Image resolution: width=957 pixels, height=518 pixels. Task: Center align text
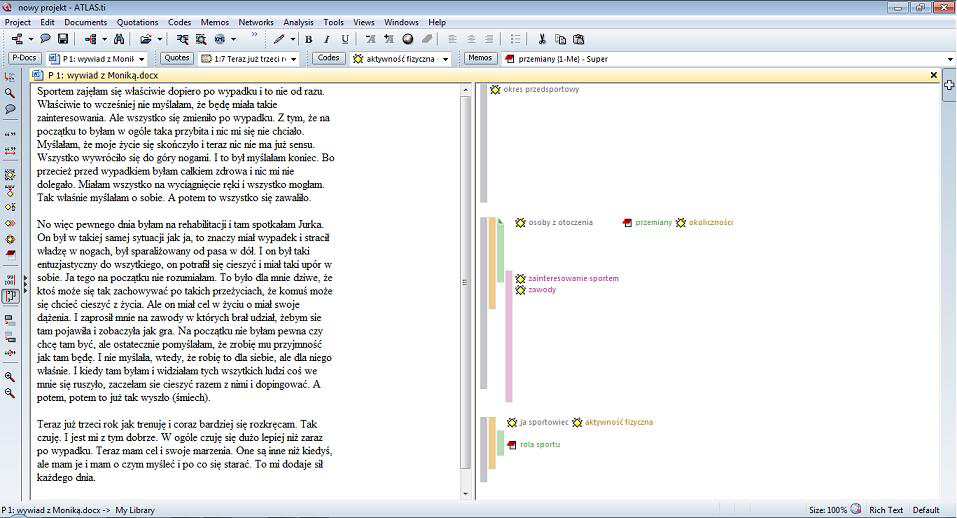click(x=471, y=39)
